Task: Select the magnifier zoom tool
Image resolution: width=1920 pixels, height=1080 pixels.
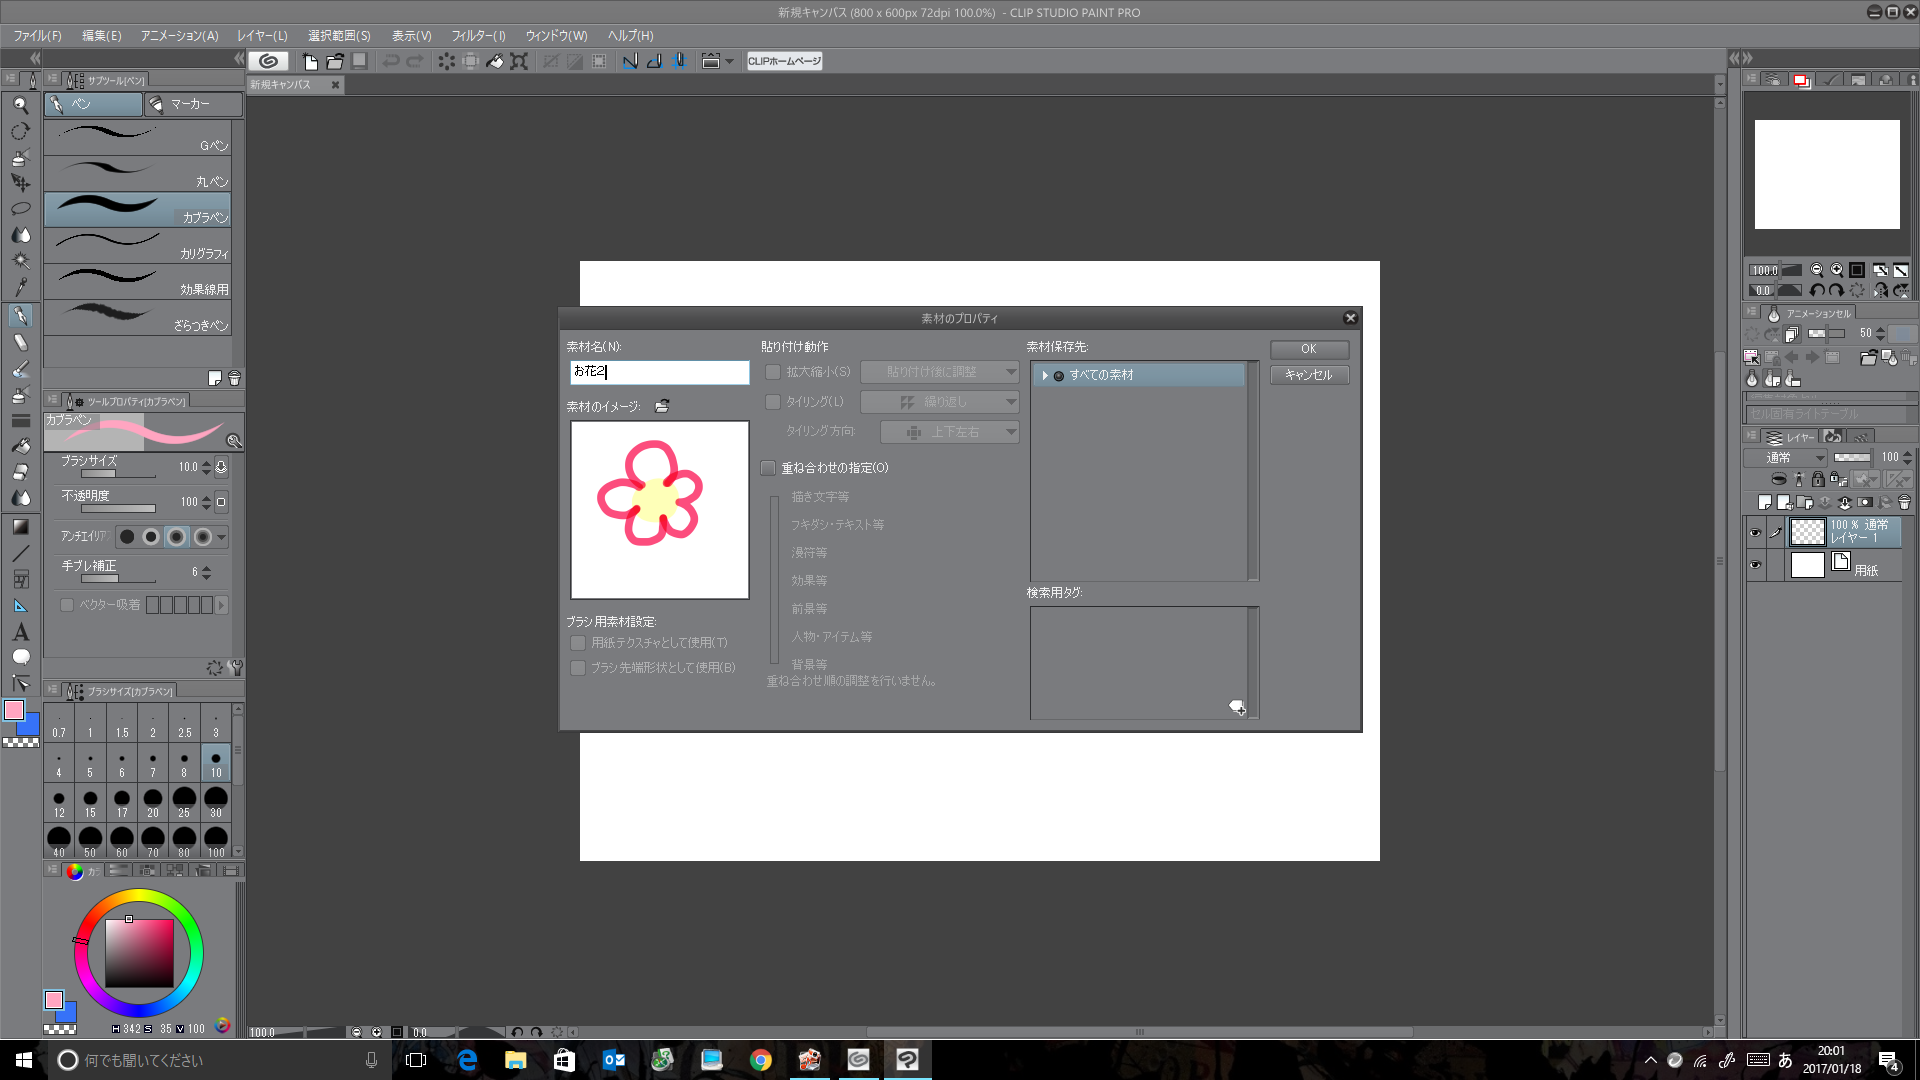Action: [x=20, y=105]
